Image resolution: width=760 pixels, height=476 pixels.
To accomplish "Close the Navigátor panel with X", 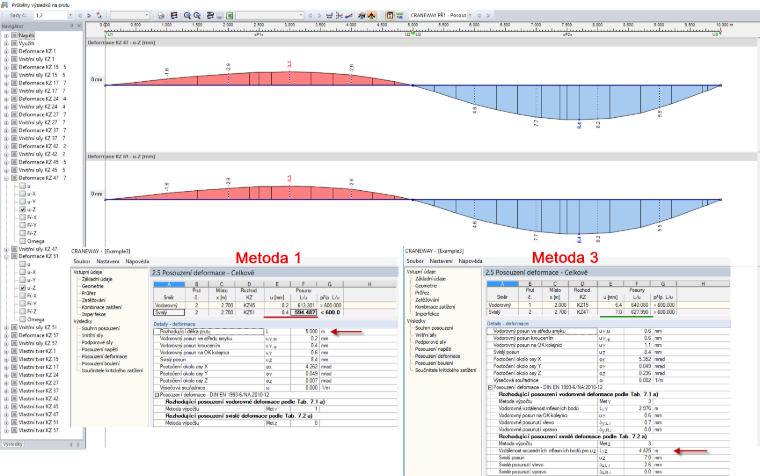I will pos(79,26).
